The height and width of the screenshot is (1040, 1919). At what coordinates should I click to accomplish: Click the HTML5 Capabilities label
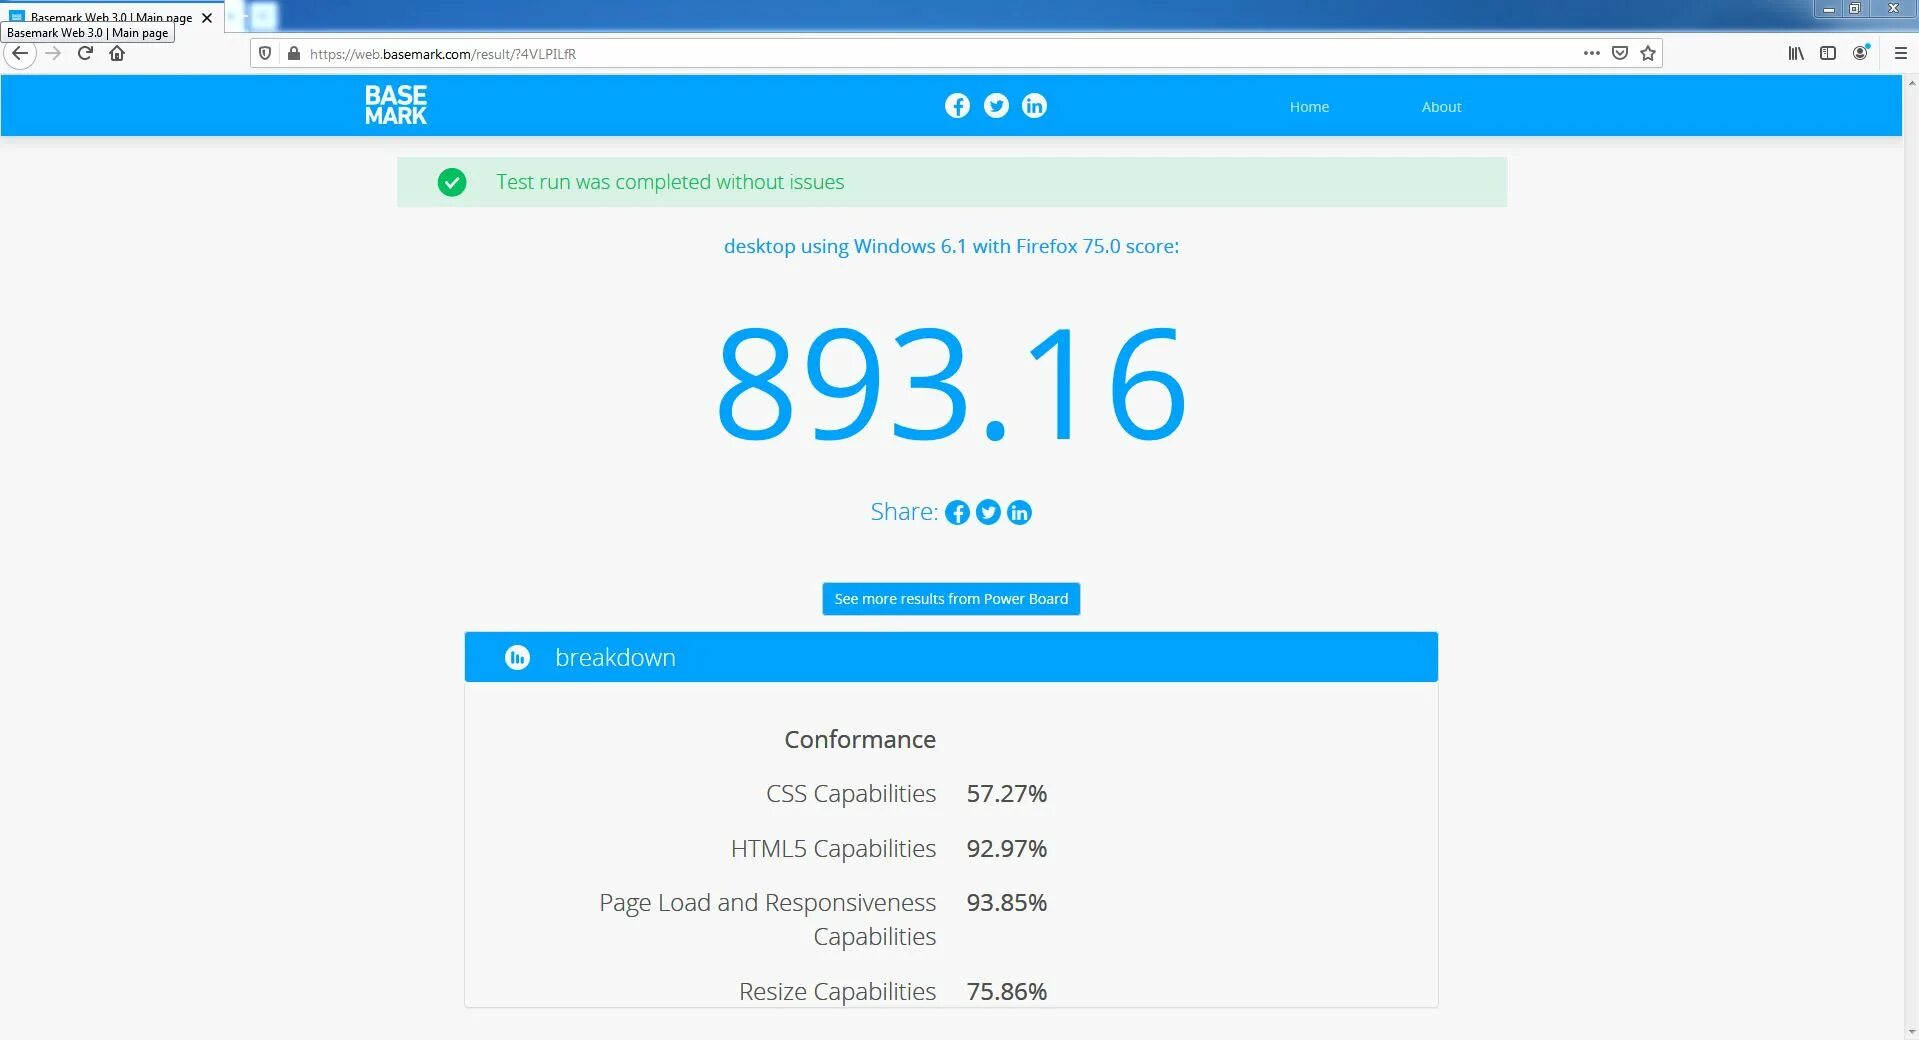(x=833, y=849)
